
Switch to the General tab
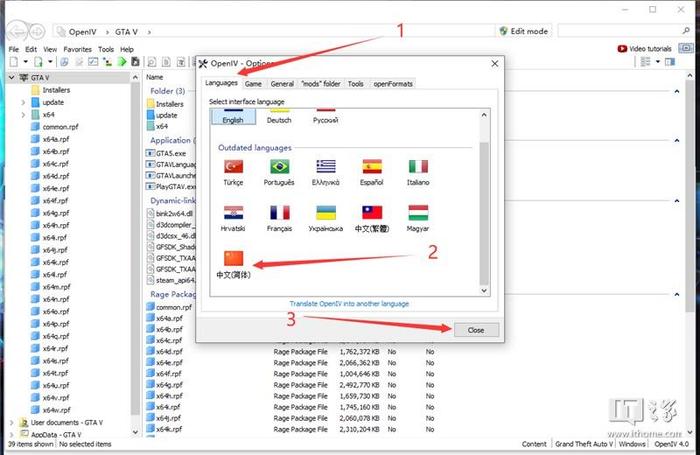282,83
